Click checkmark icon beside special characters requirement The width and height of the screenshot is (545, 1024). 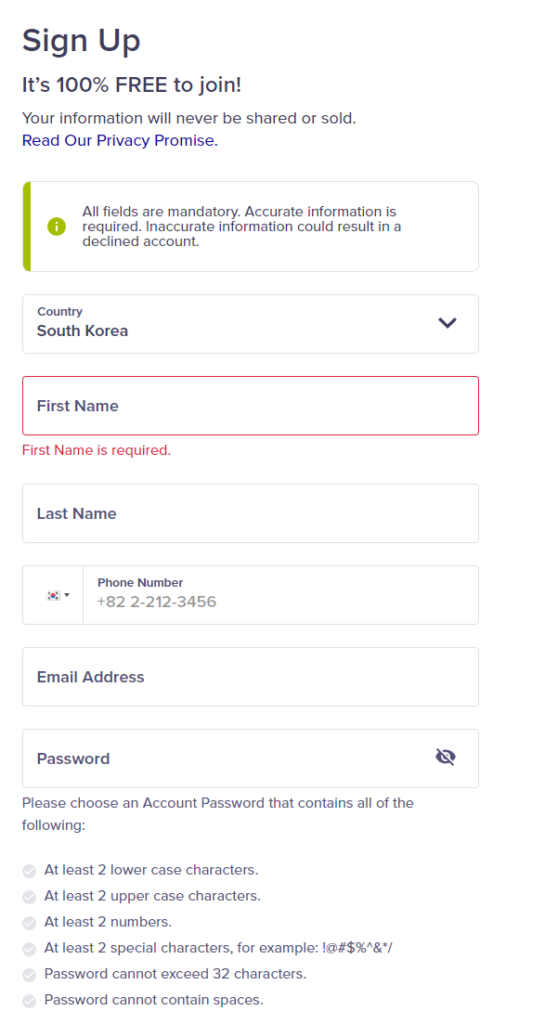tap(29, 950)
